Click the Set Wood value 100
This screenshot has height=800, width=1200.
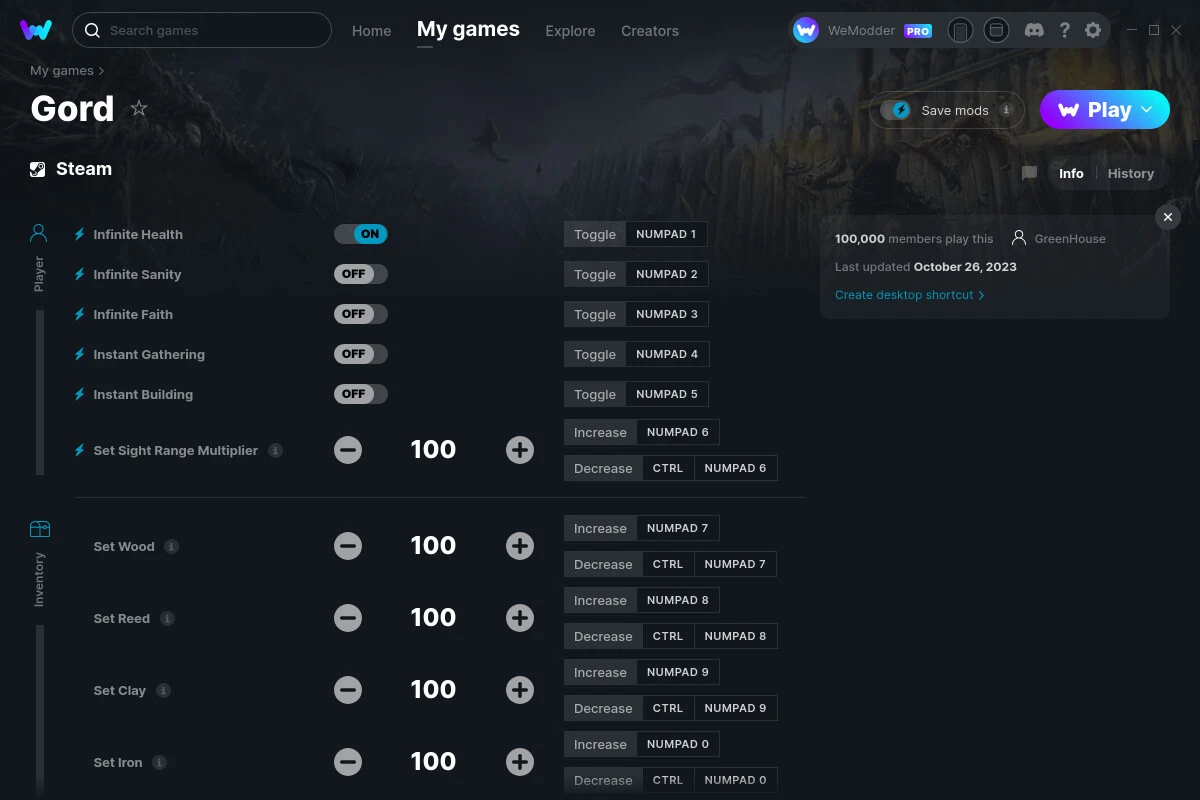(x=433, y=546)
